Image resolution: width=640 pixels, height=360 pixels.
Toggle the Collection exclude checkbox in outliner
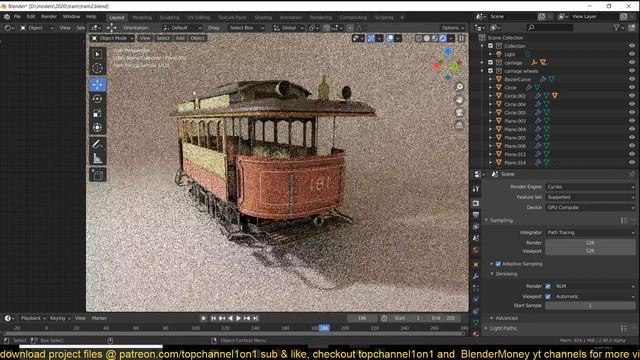click(x=491, y=46)
